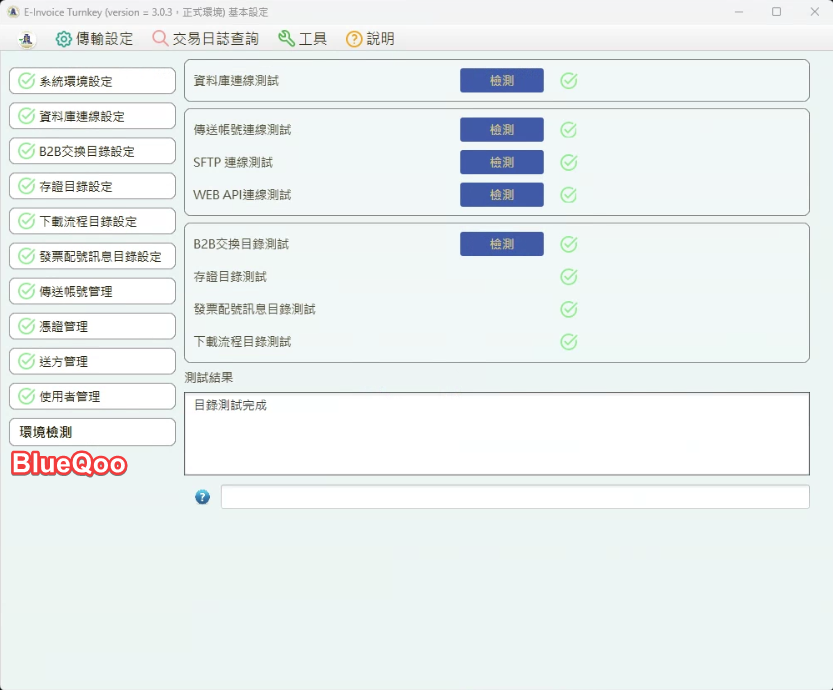This screenshot has height=690, width=833.
Task: Click the blue question mark help icon
Action: point(202,497)
